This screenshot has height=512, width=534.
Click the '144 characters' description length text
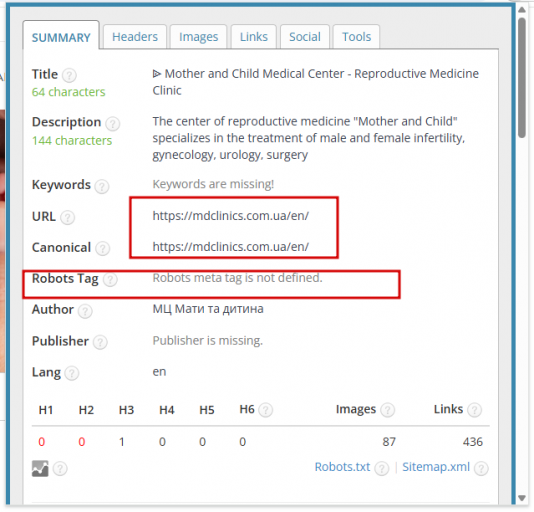tap(72, 140)
